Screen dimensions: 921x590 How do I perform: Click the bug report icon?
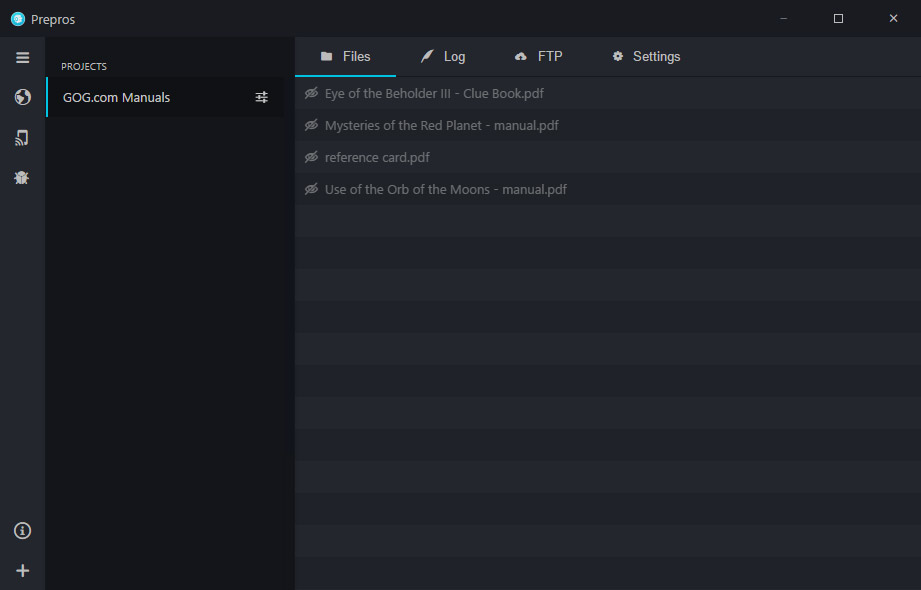click(22, 177)
